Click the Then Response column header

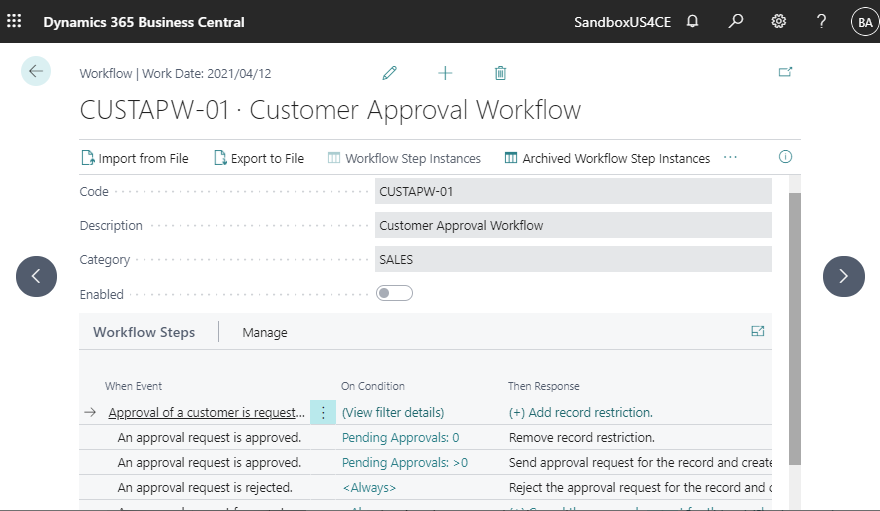(x=543, y=386)
